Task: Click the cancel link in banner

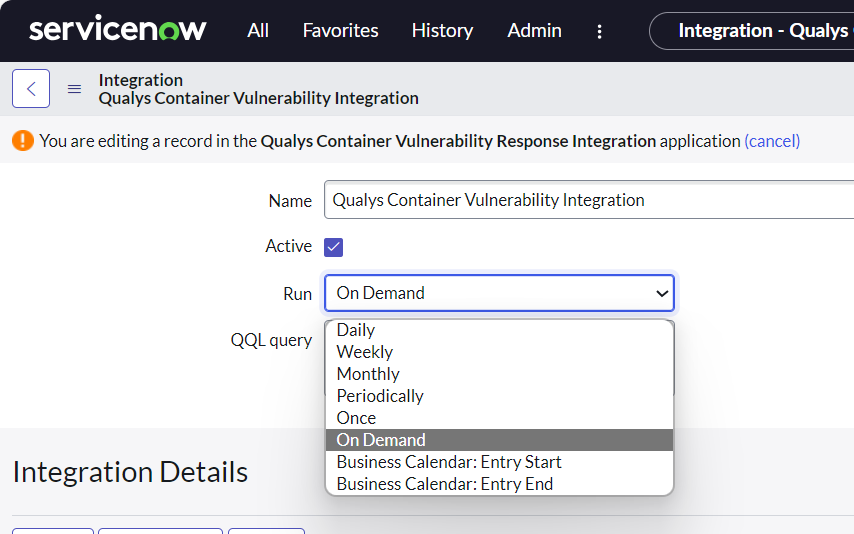Action: tap(772, 141)
